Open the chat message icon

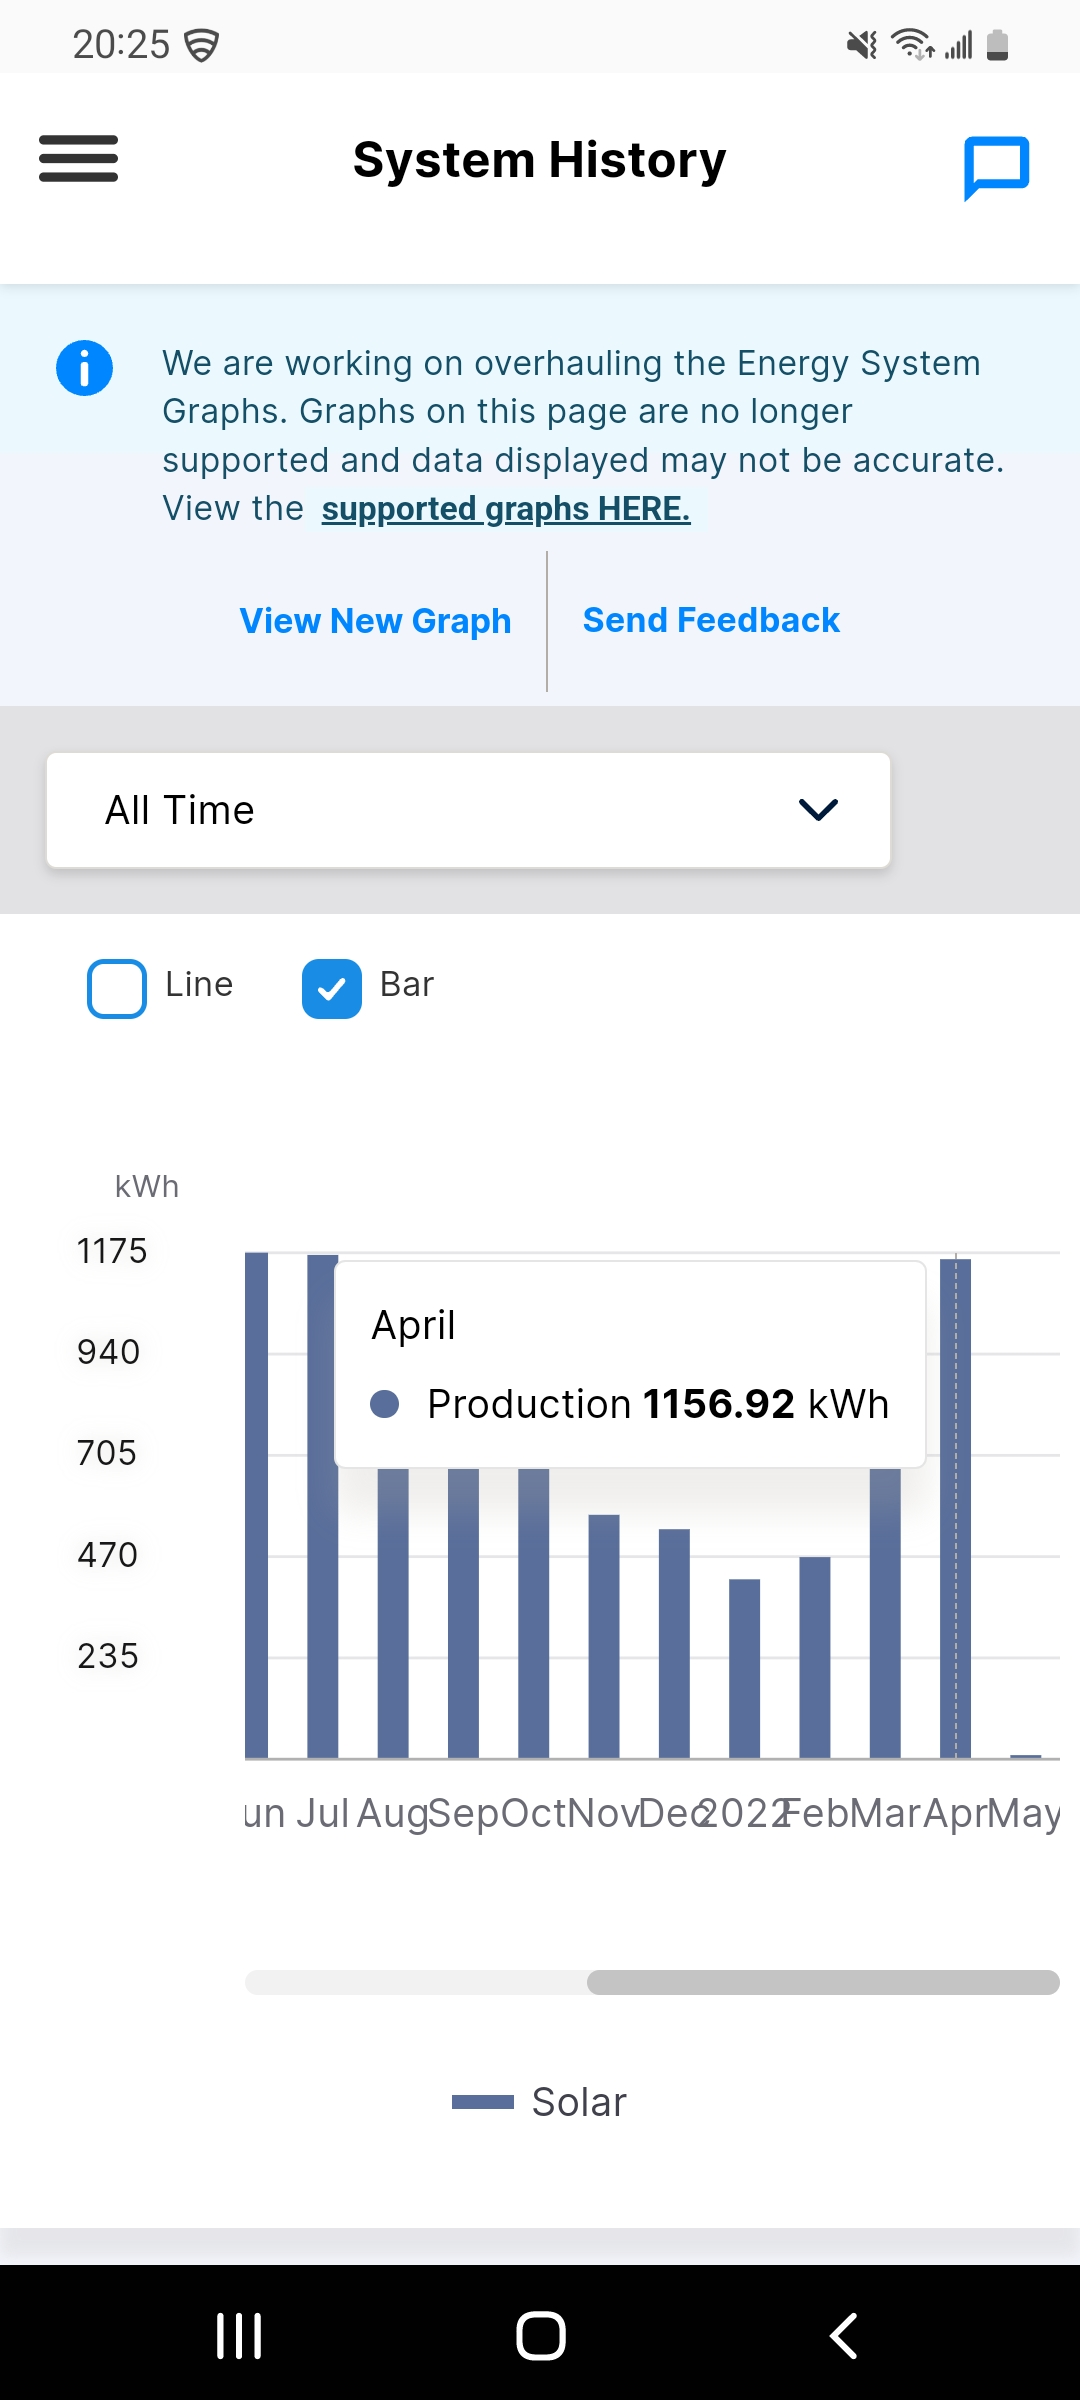pyautogui.click(x=996, y=167)
